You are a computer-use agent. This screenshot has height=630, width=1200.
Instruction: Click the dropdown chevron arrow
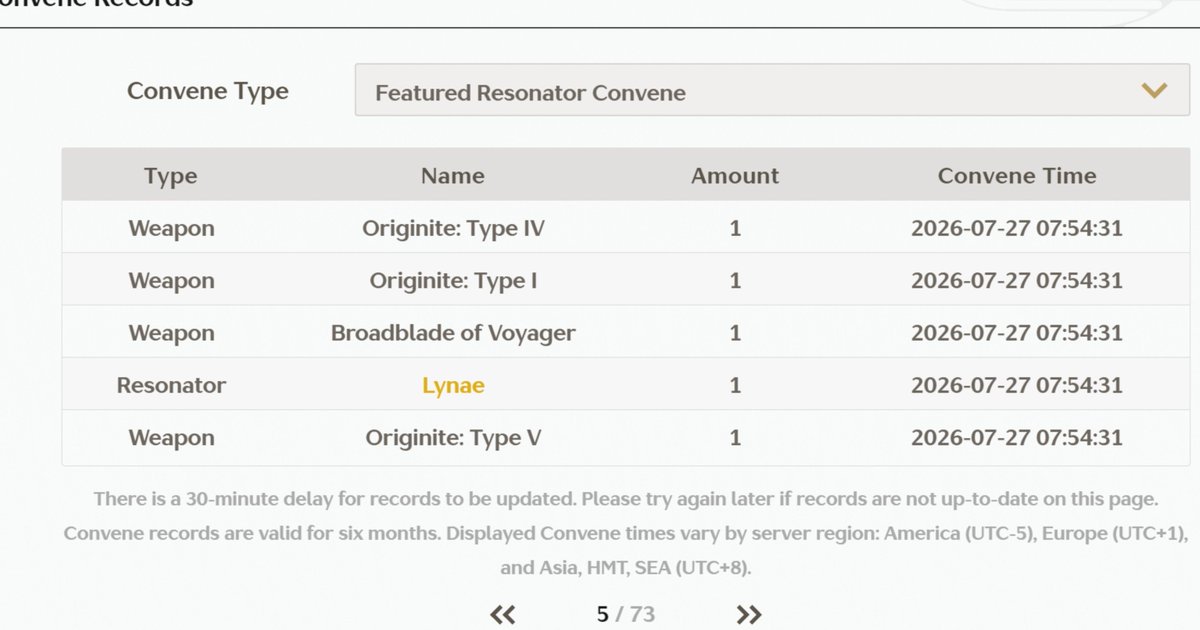click(1154, 92)
